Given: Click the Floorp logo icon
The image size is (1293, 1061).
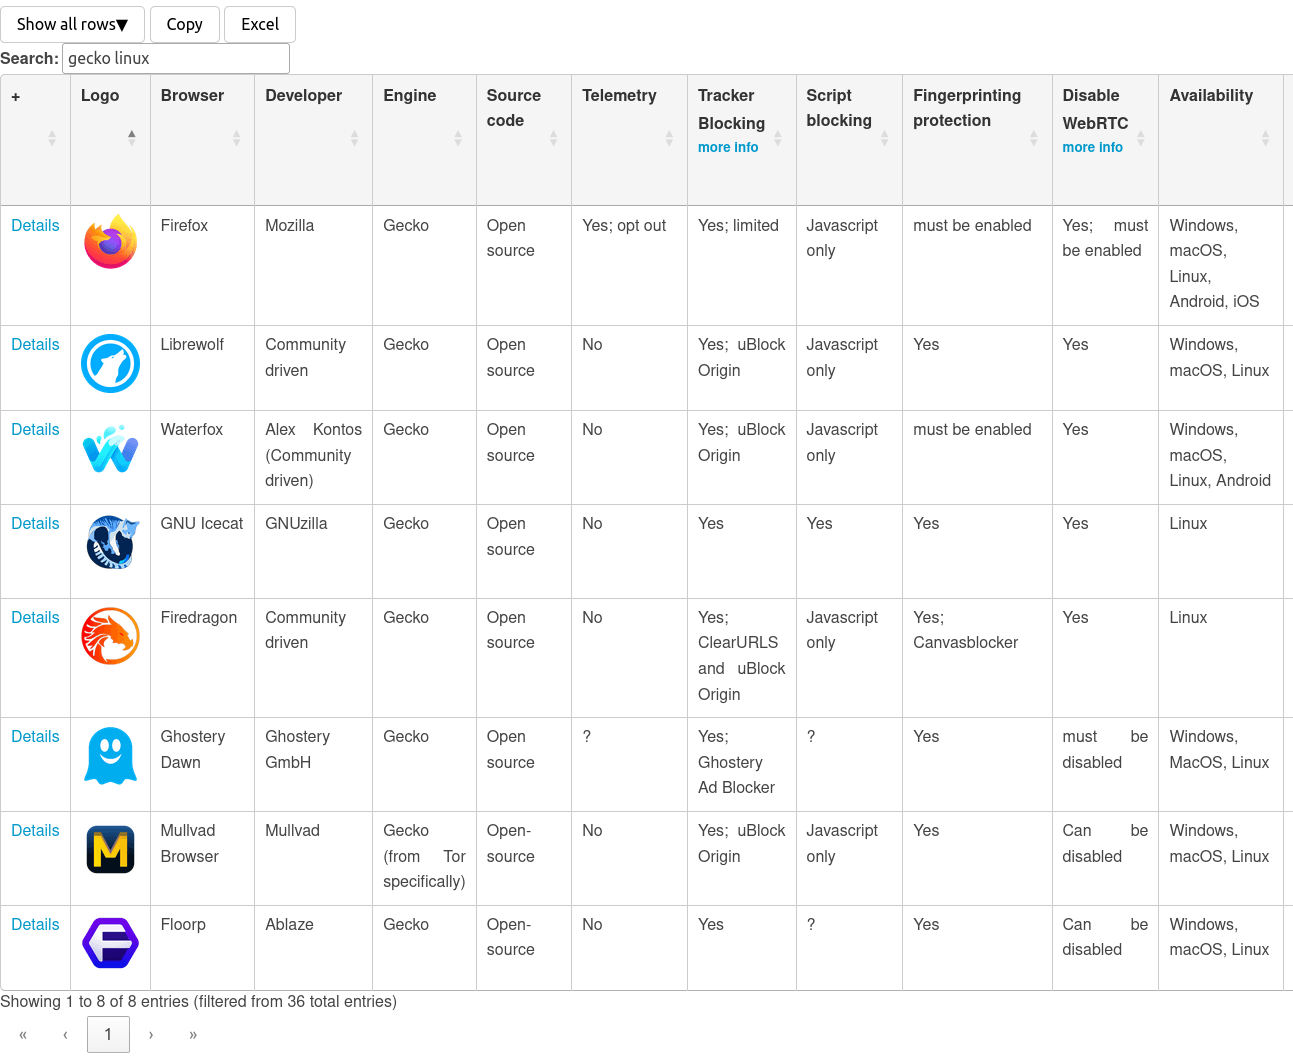Looking at the screenshot, I should 110,943.
